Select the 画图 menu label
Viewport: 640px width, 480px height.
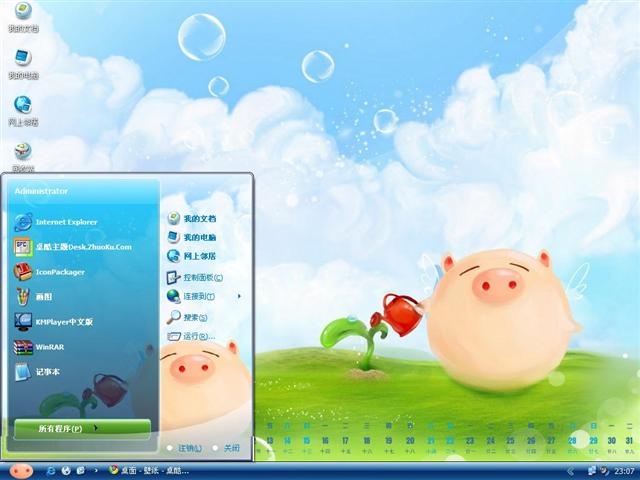click(x=44, y=297)
